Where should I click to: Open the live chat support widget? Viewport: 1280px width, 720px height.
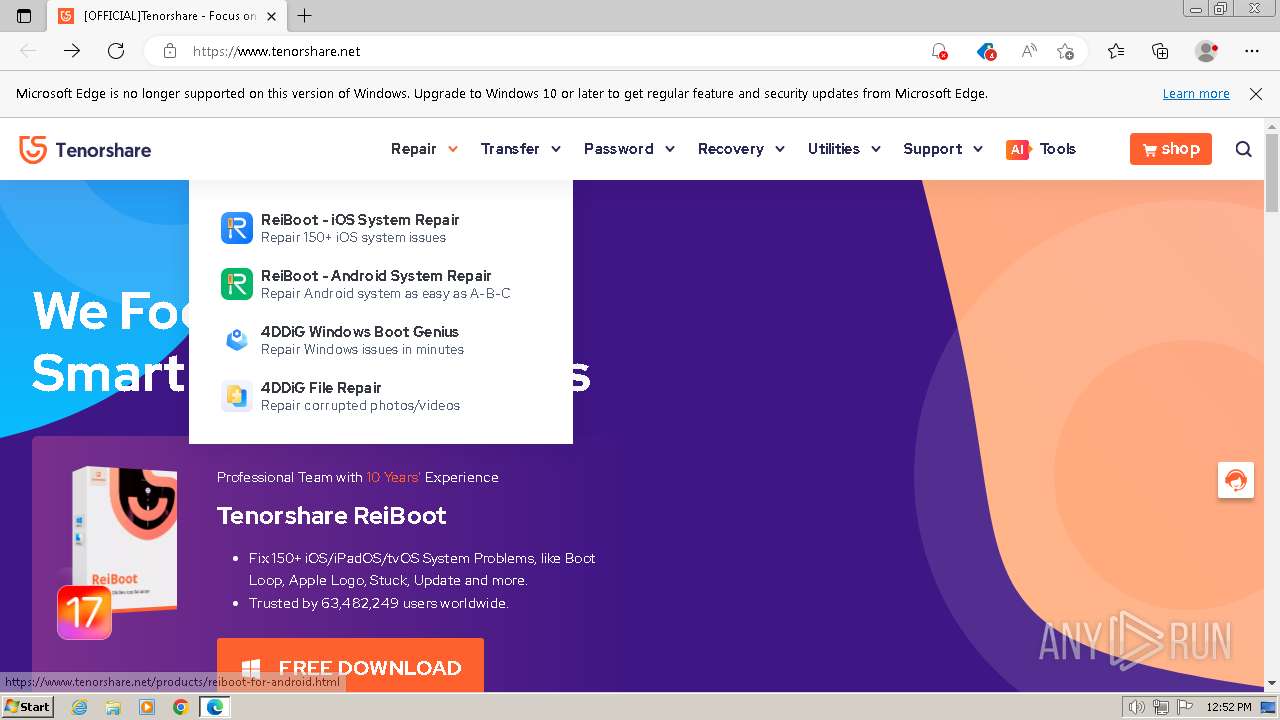(x=1236, y=480)
